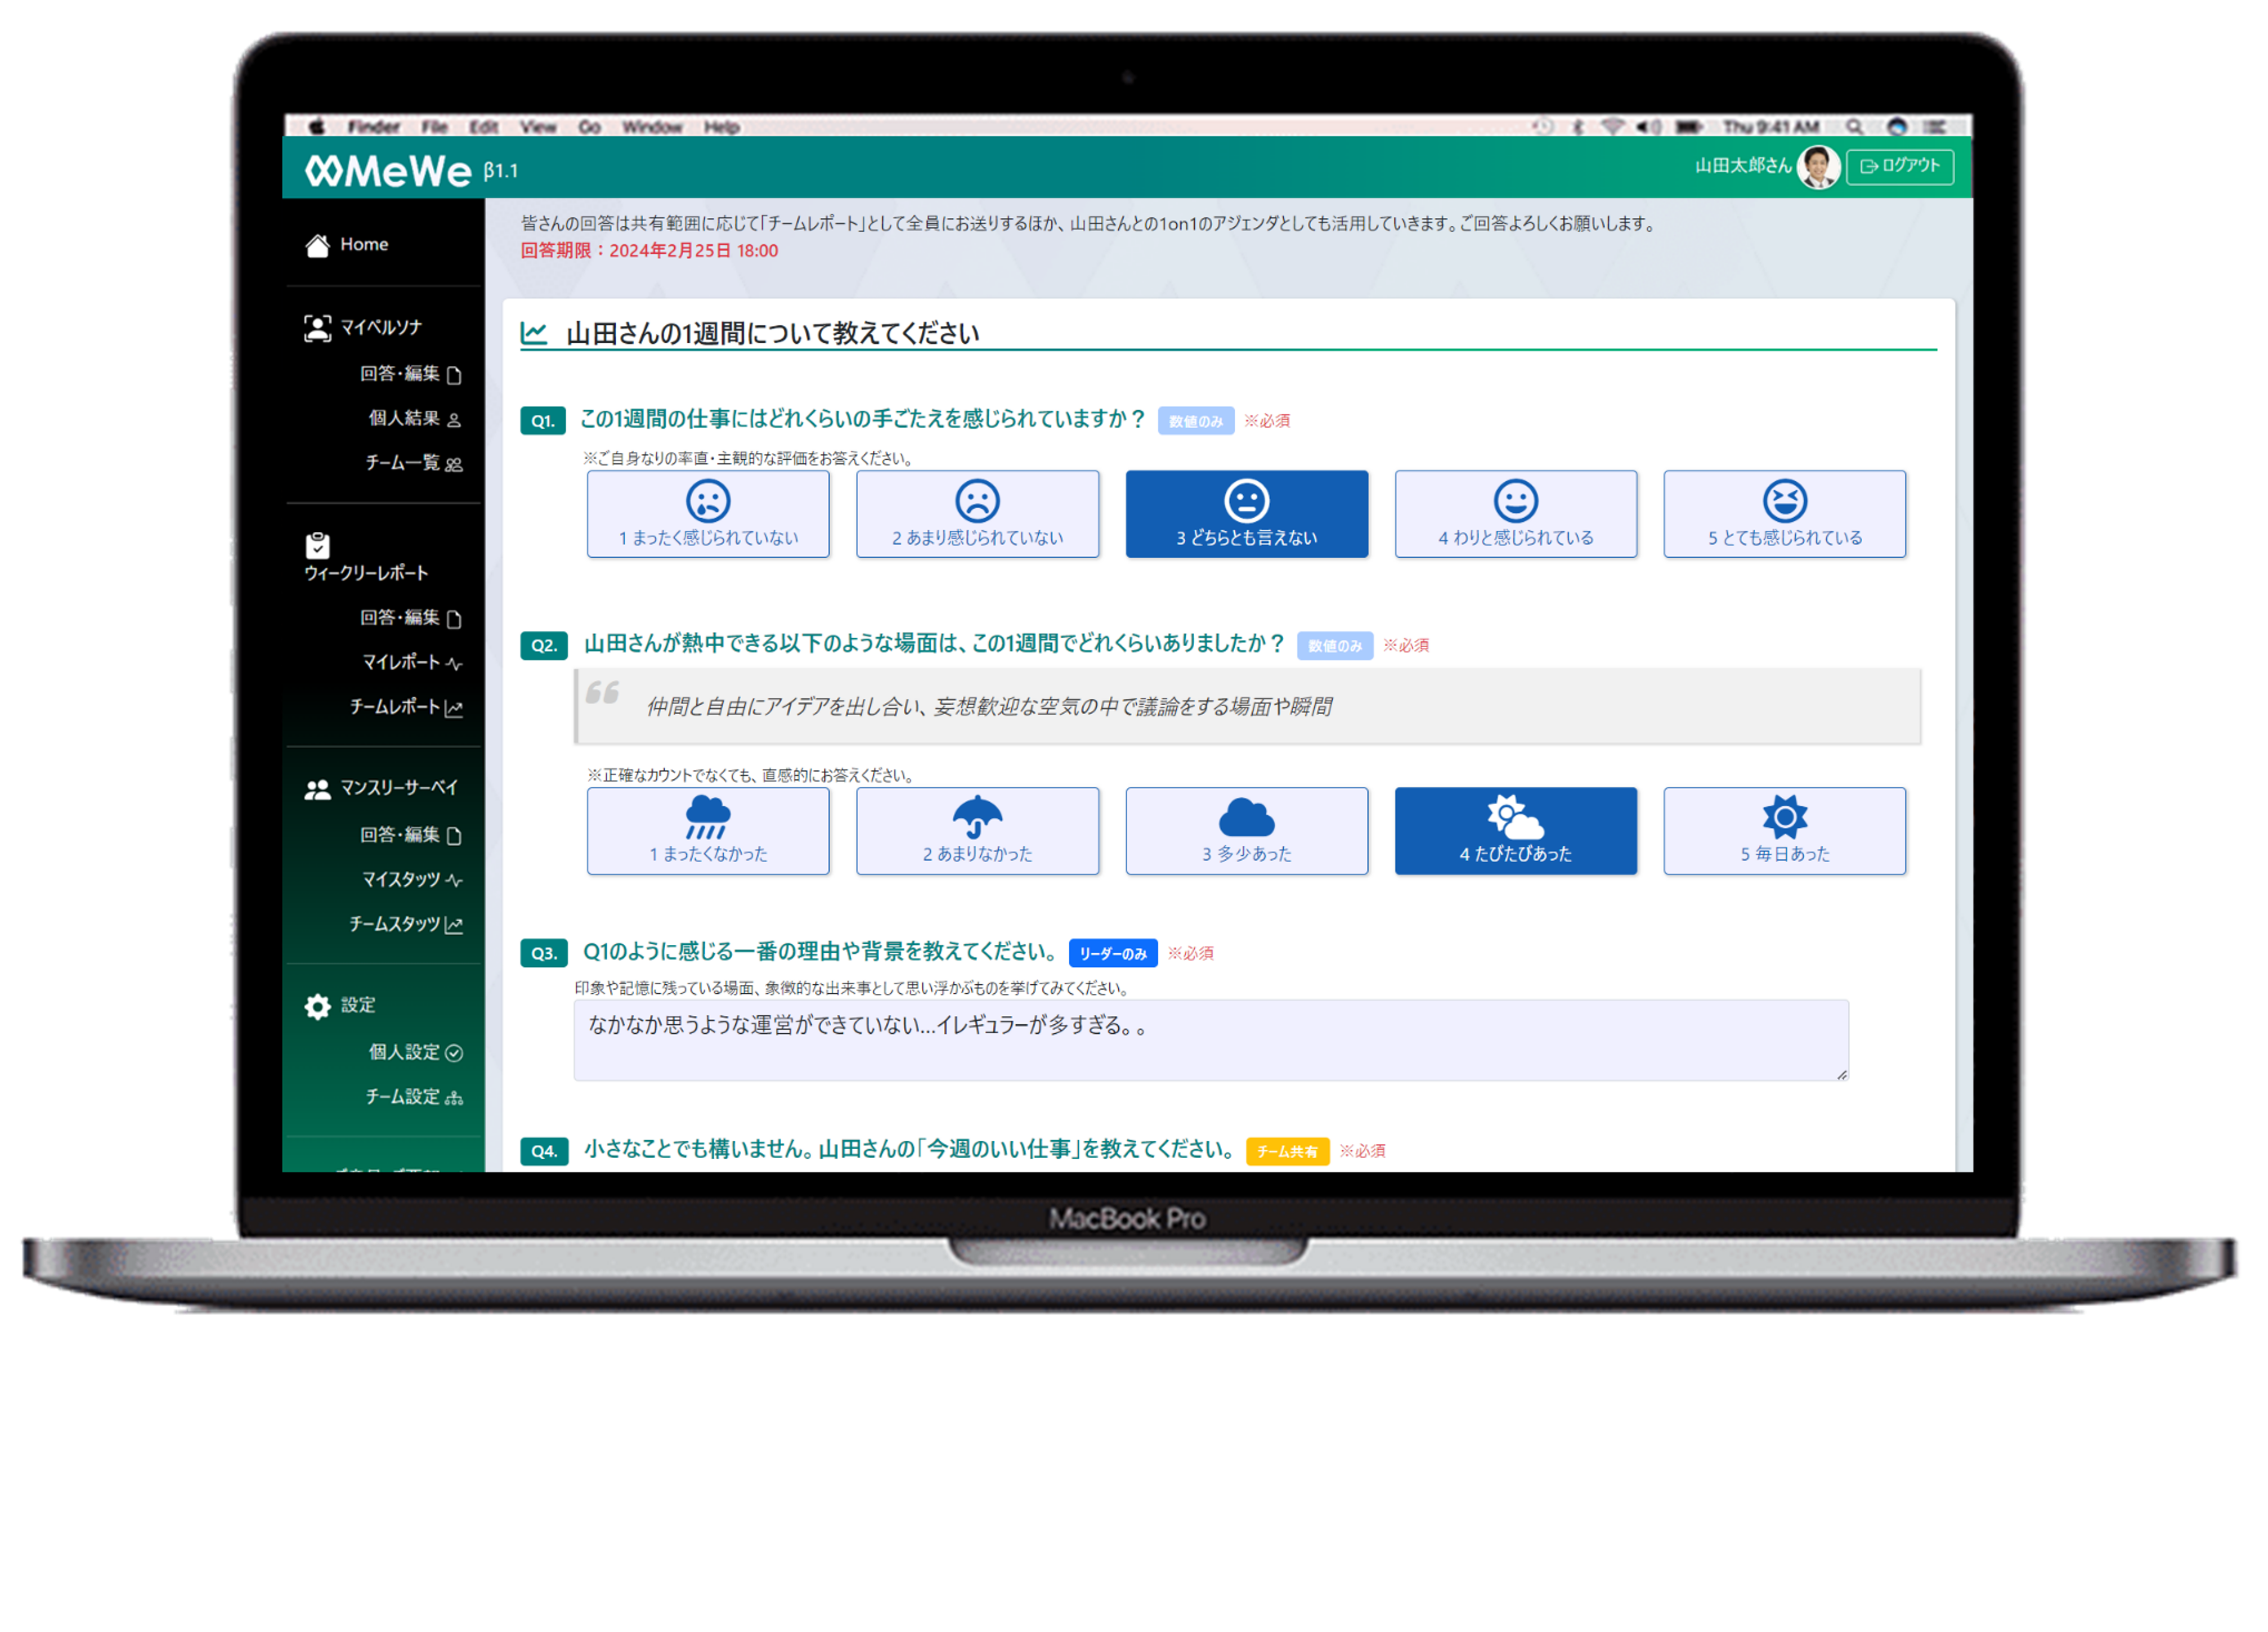
Task: Open 設定 gear icon
Action: 317,1006
